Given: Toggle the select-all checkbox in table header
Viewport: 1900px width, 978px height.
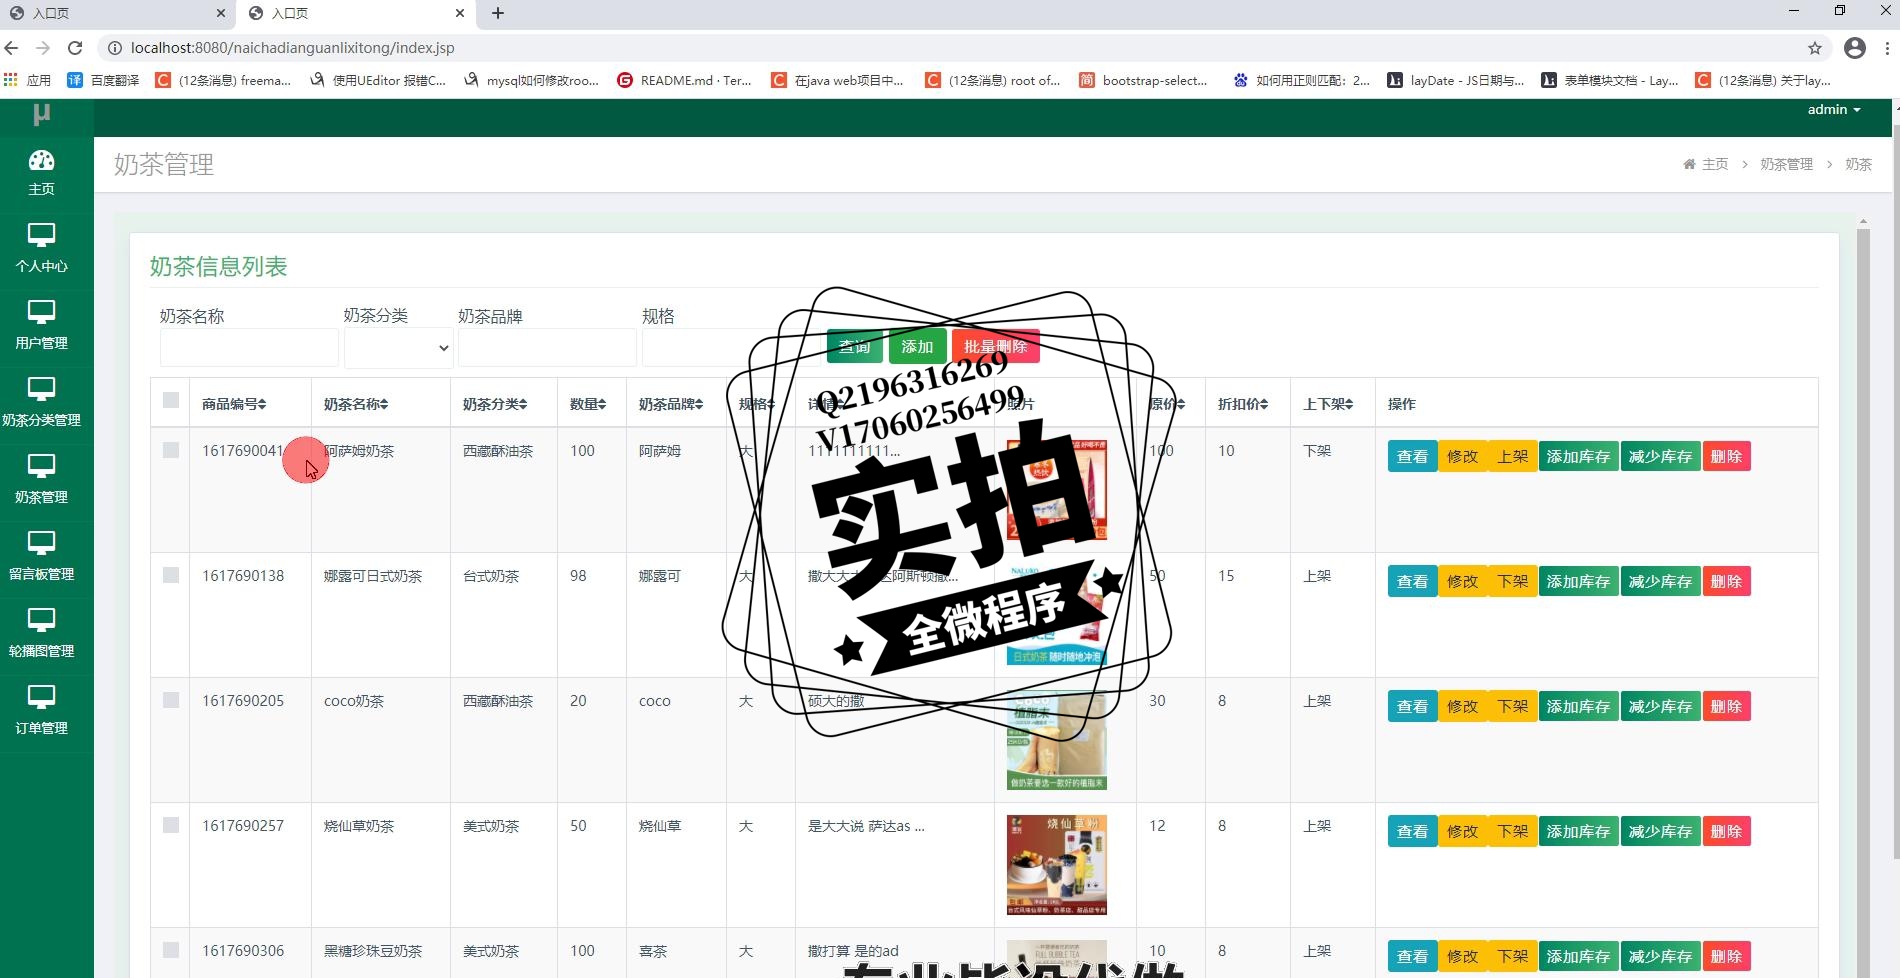Looking at the screenshot, I should pos(171,400).
